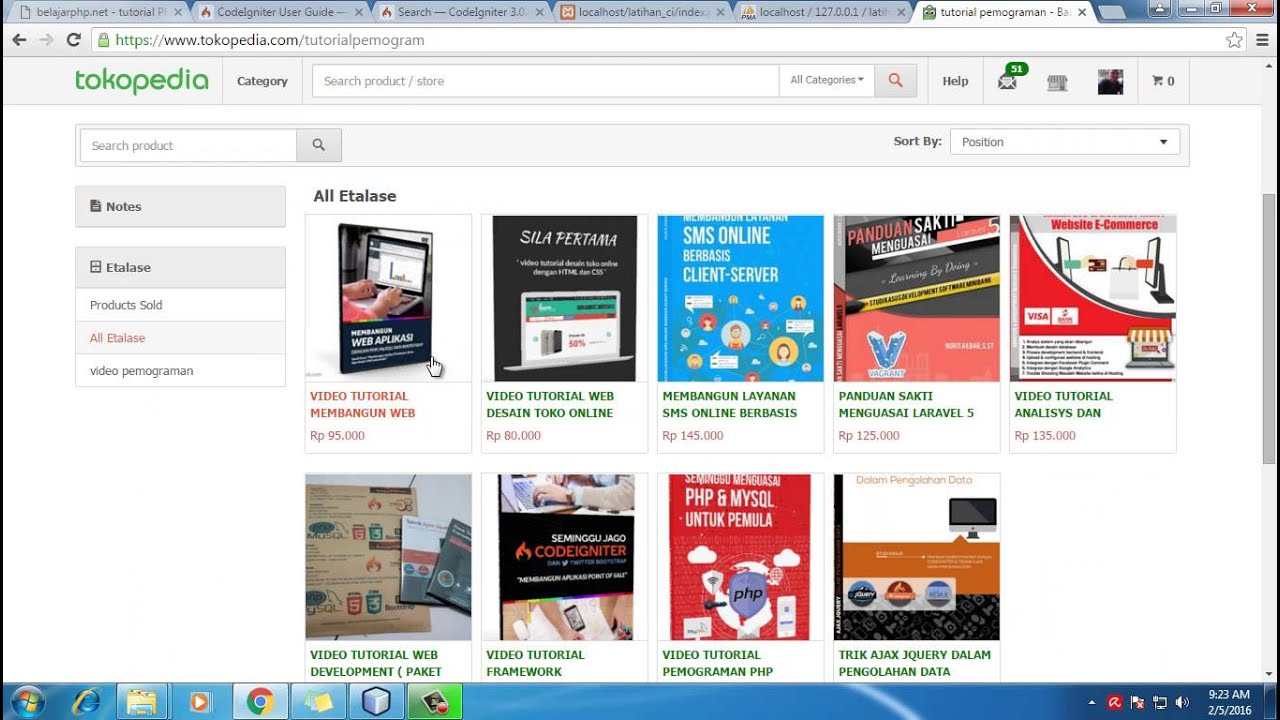Click Panduan Sakti Laravel product image
Image resolution: width=1280 pixels, height=720 pixels.
pyautogui.click(x=916, y=298)
